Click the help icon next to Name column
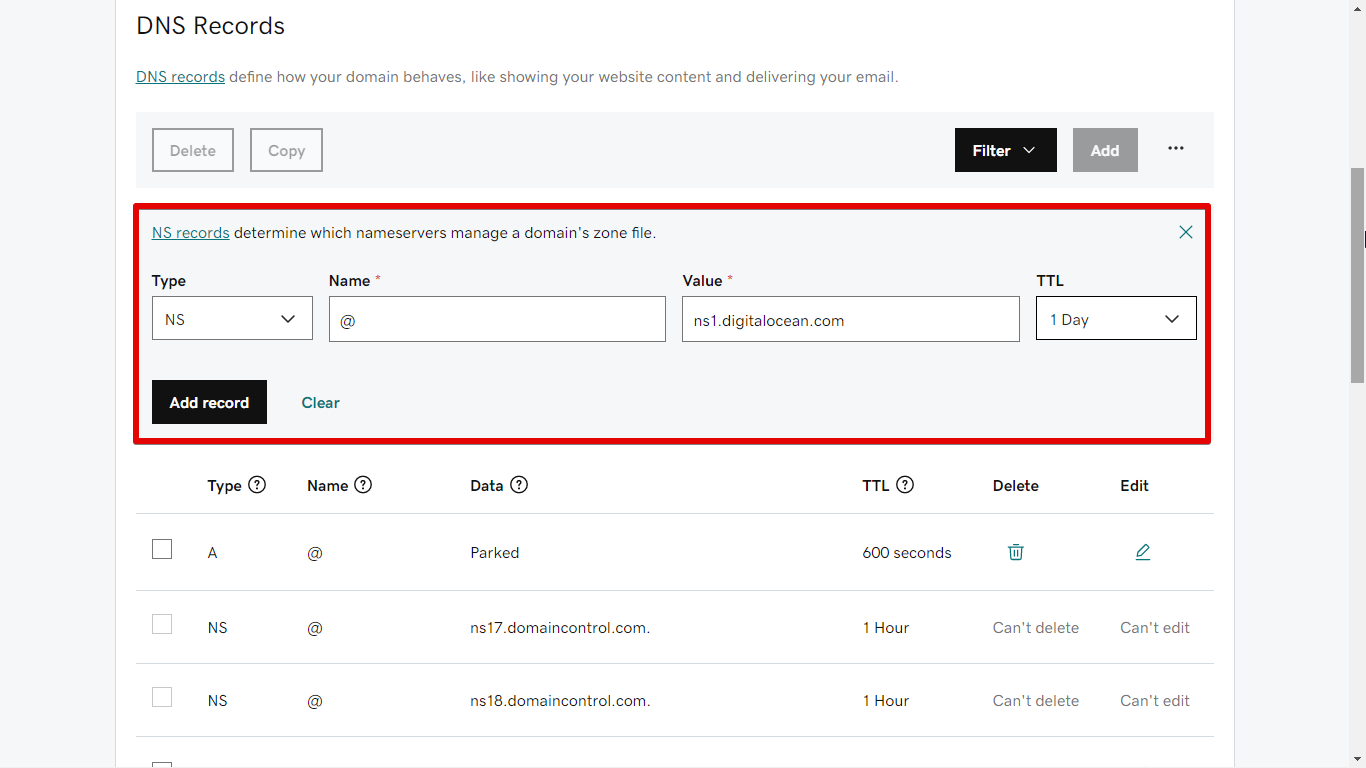Image resolution: width=1366 pixels, height=768 pixels. [363, 485]
